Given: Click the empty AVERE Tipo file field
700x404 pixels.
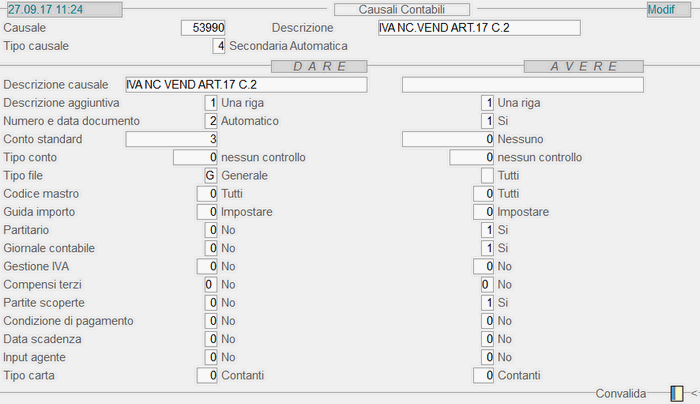Looking at the screenshot, I should tap(487, 176).
